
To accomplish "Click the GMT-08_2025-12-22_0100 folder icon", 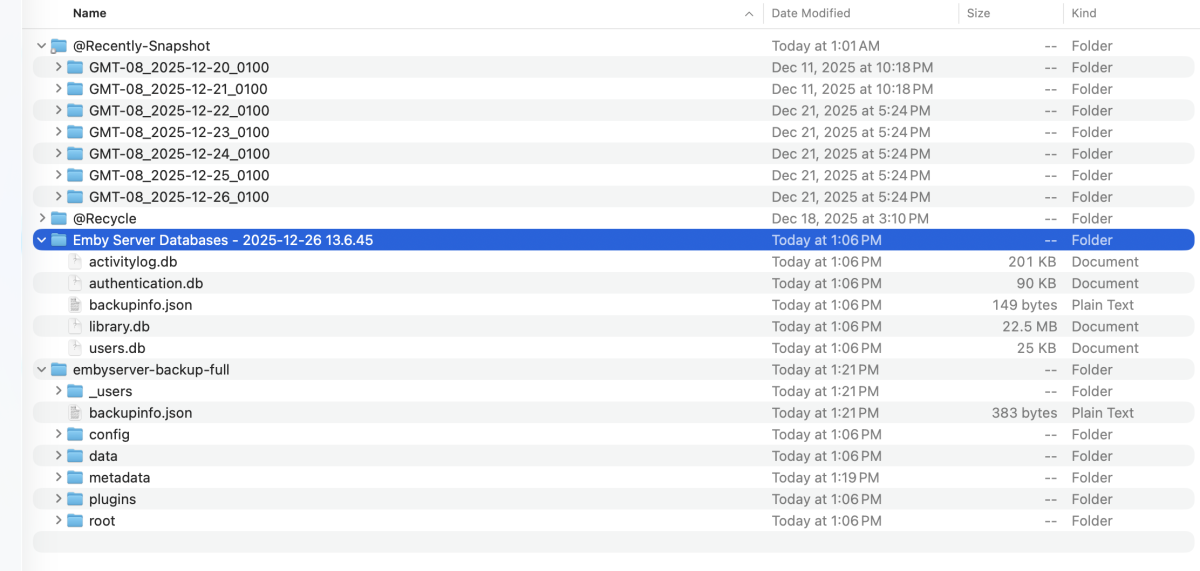I will coord(75,110).
